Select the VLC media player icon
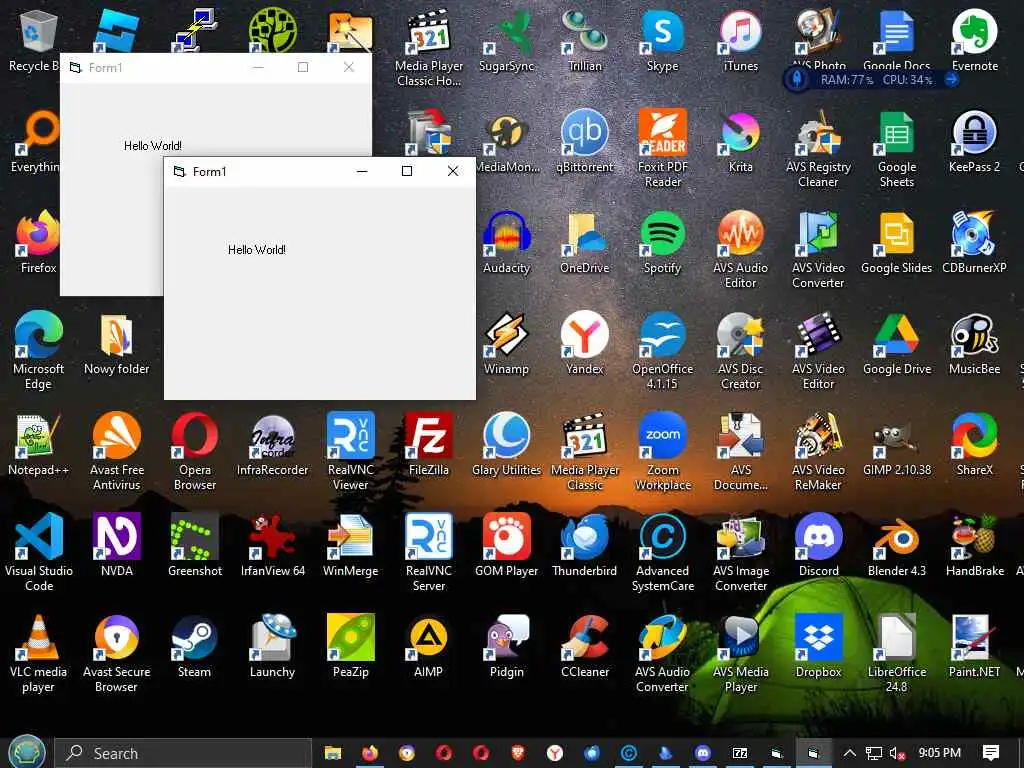The width and height of the screenshot is (1024, 768). point(38,653)
